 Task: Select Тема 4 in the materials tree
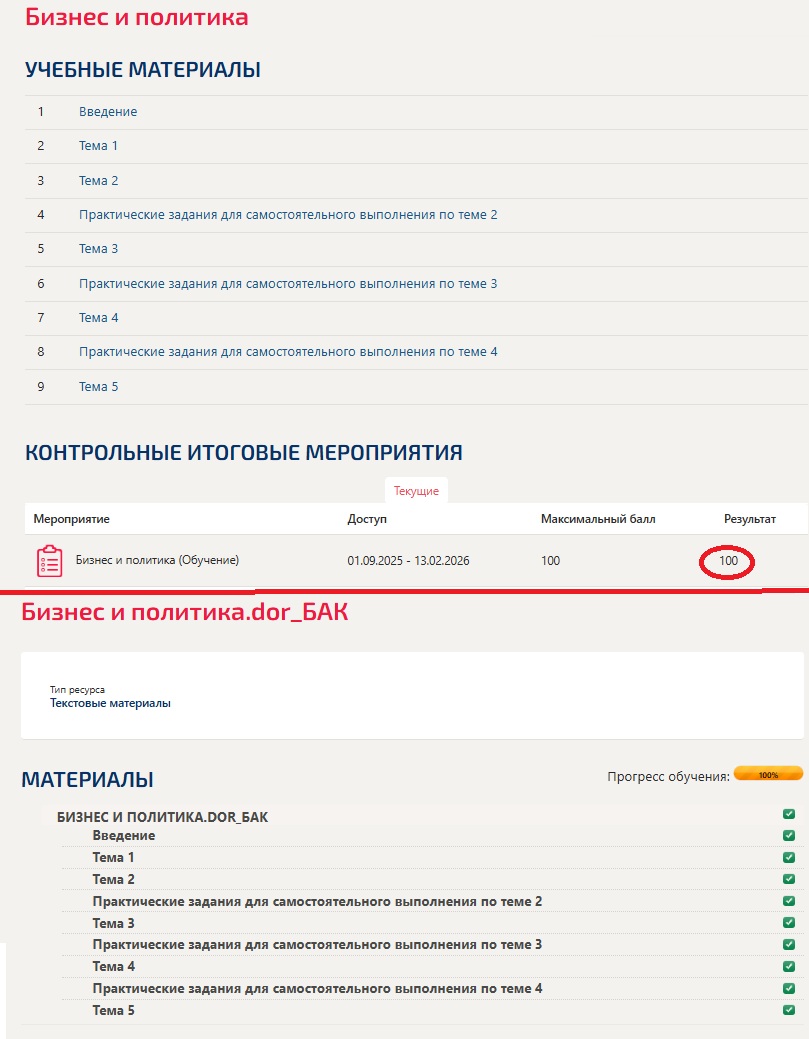pyautogui.click(x=113, y=967)
